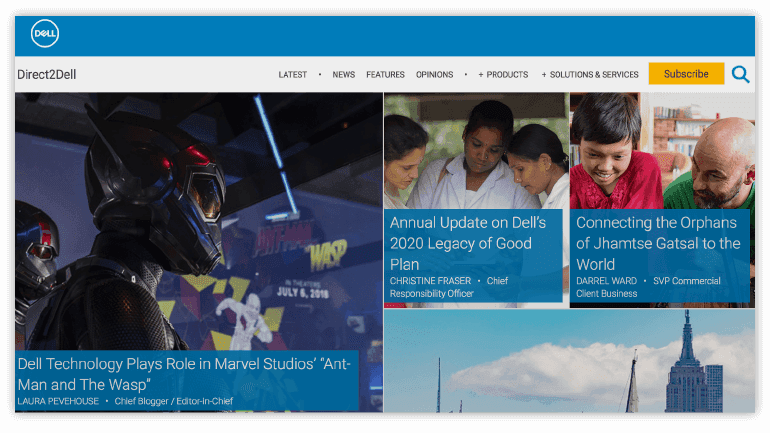Click author name DARREL WARD
This screenshot has width=770, height=433.
pyautogui.click(x=606, y=281)
